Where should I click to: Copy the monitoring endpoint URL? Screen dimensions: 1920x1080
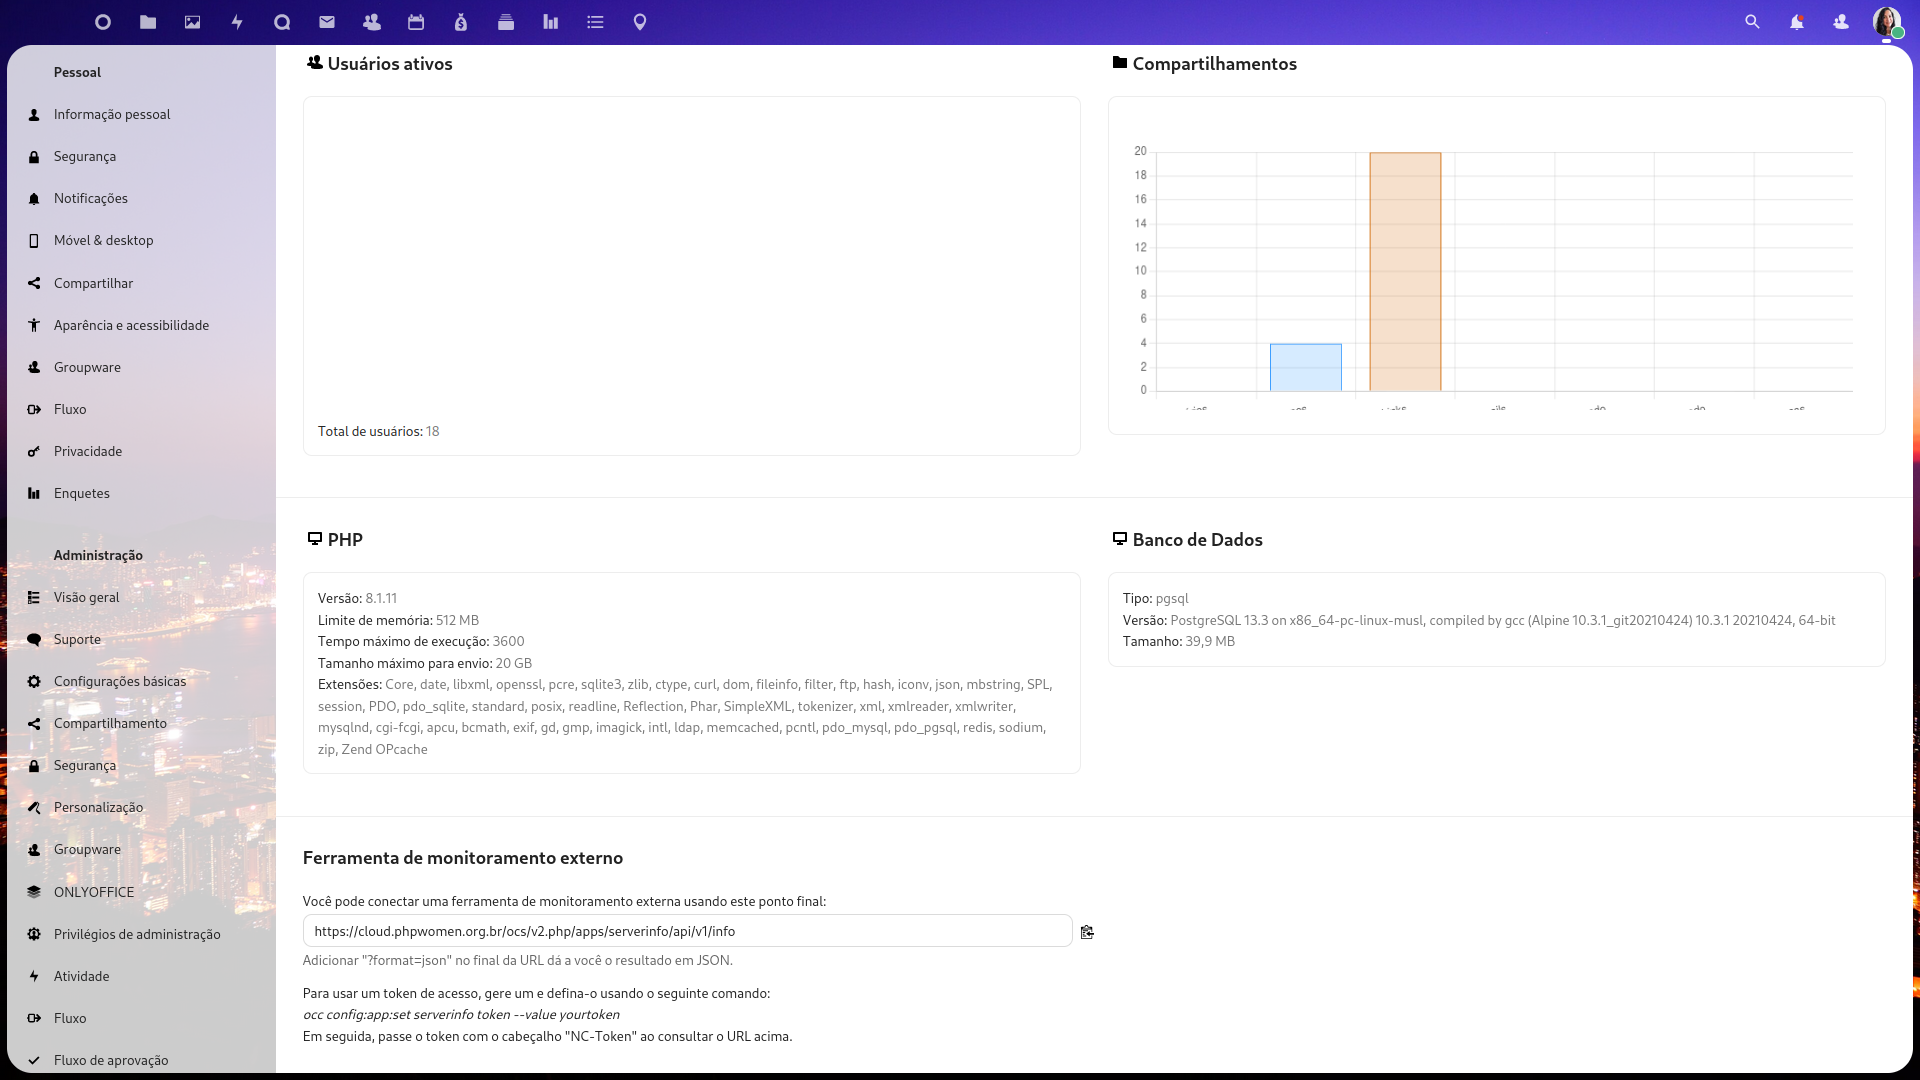point(1087,932)
